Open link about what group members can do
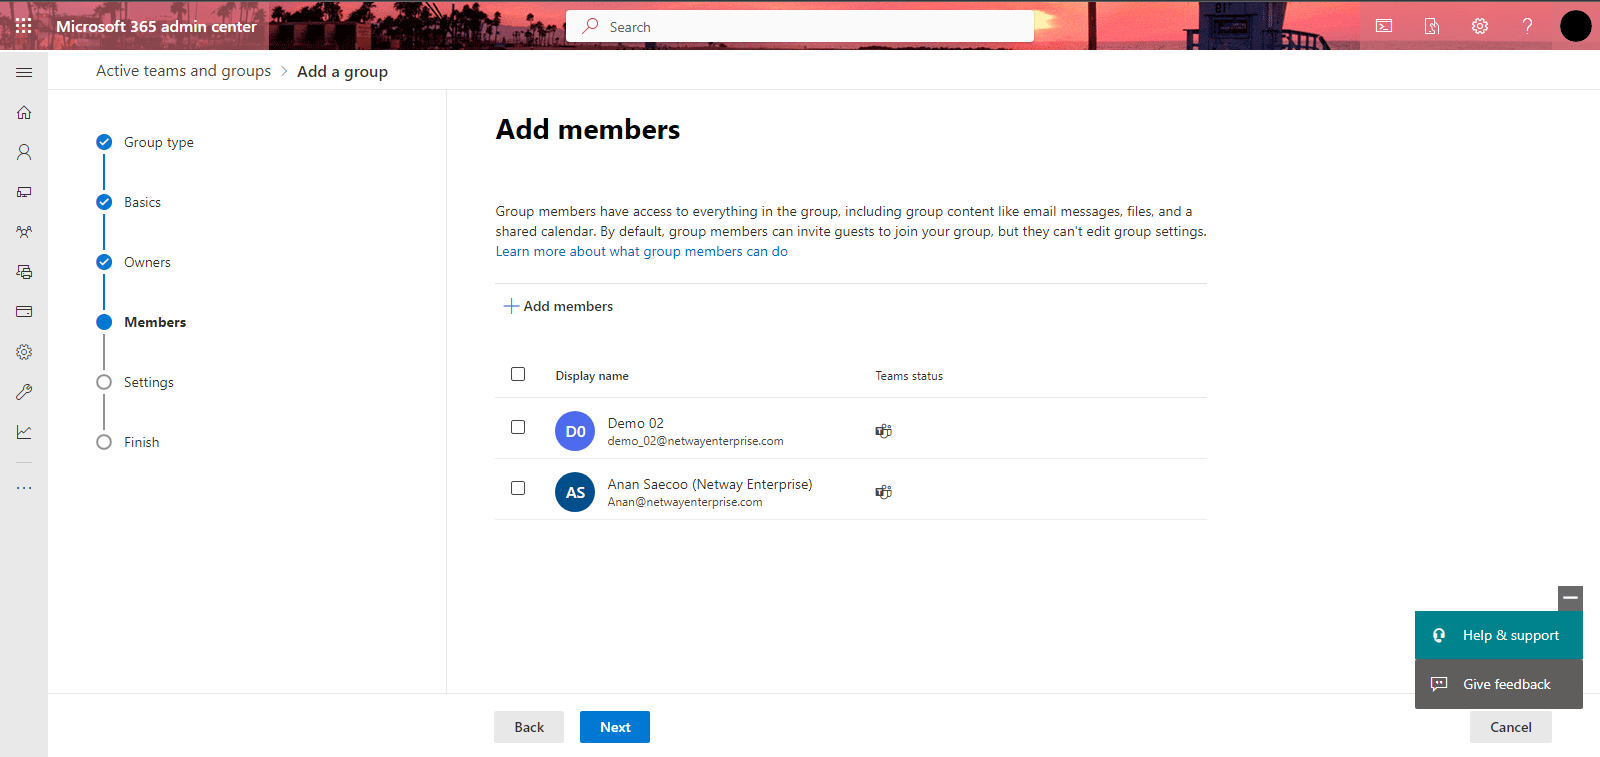This screenshot has width=1600, height=757. 641,252
